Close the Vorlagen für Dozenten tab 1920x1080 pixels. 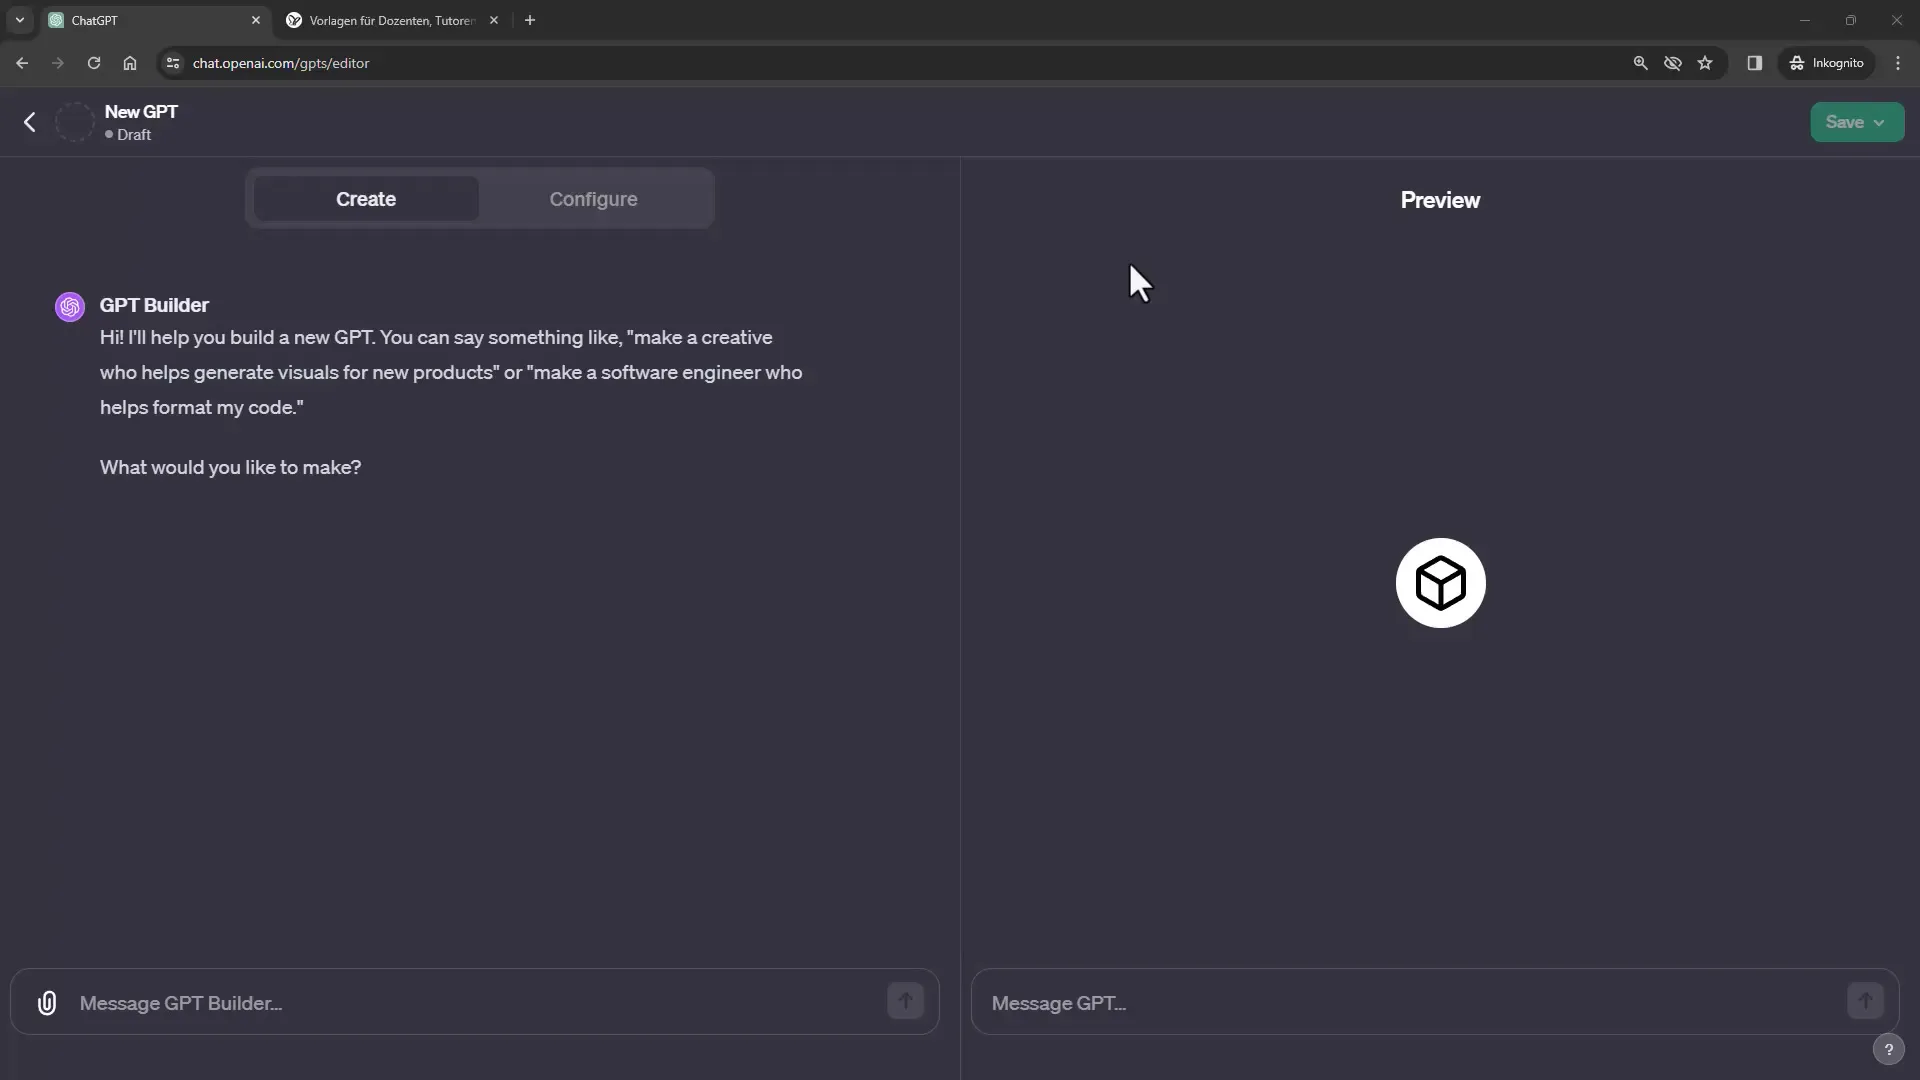(494, 20)
